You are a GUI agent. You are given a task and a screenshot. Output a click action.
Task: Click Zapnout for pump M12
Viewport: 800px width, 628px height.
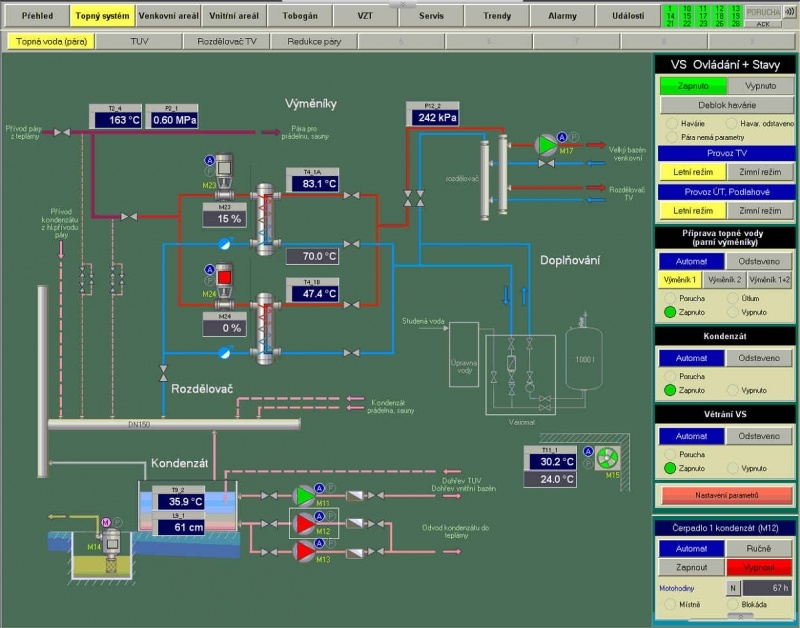[691, 567]
